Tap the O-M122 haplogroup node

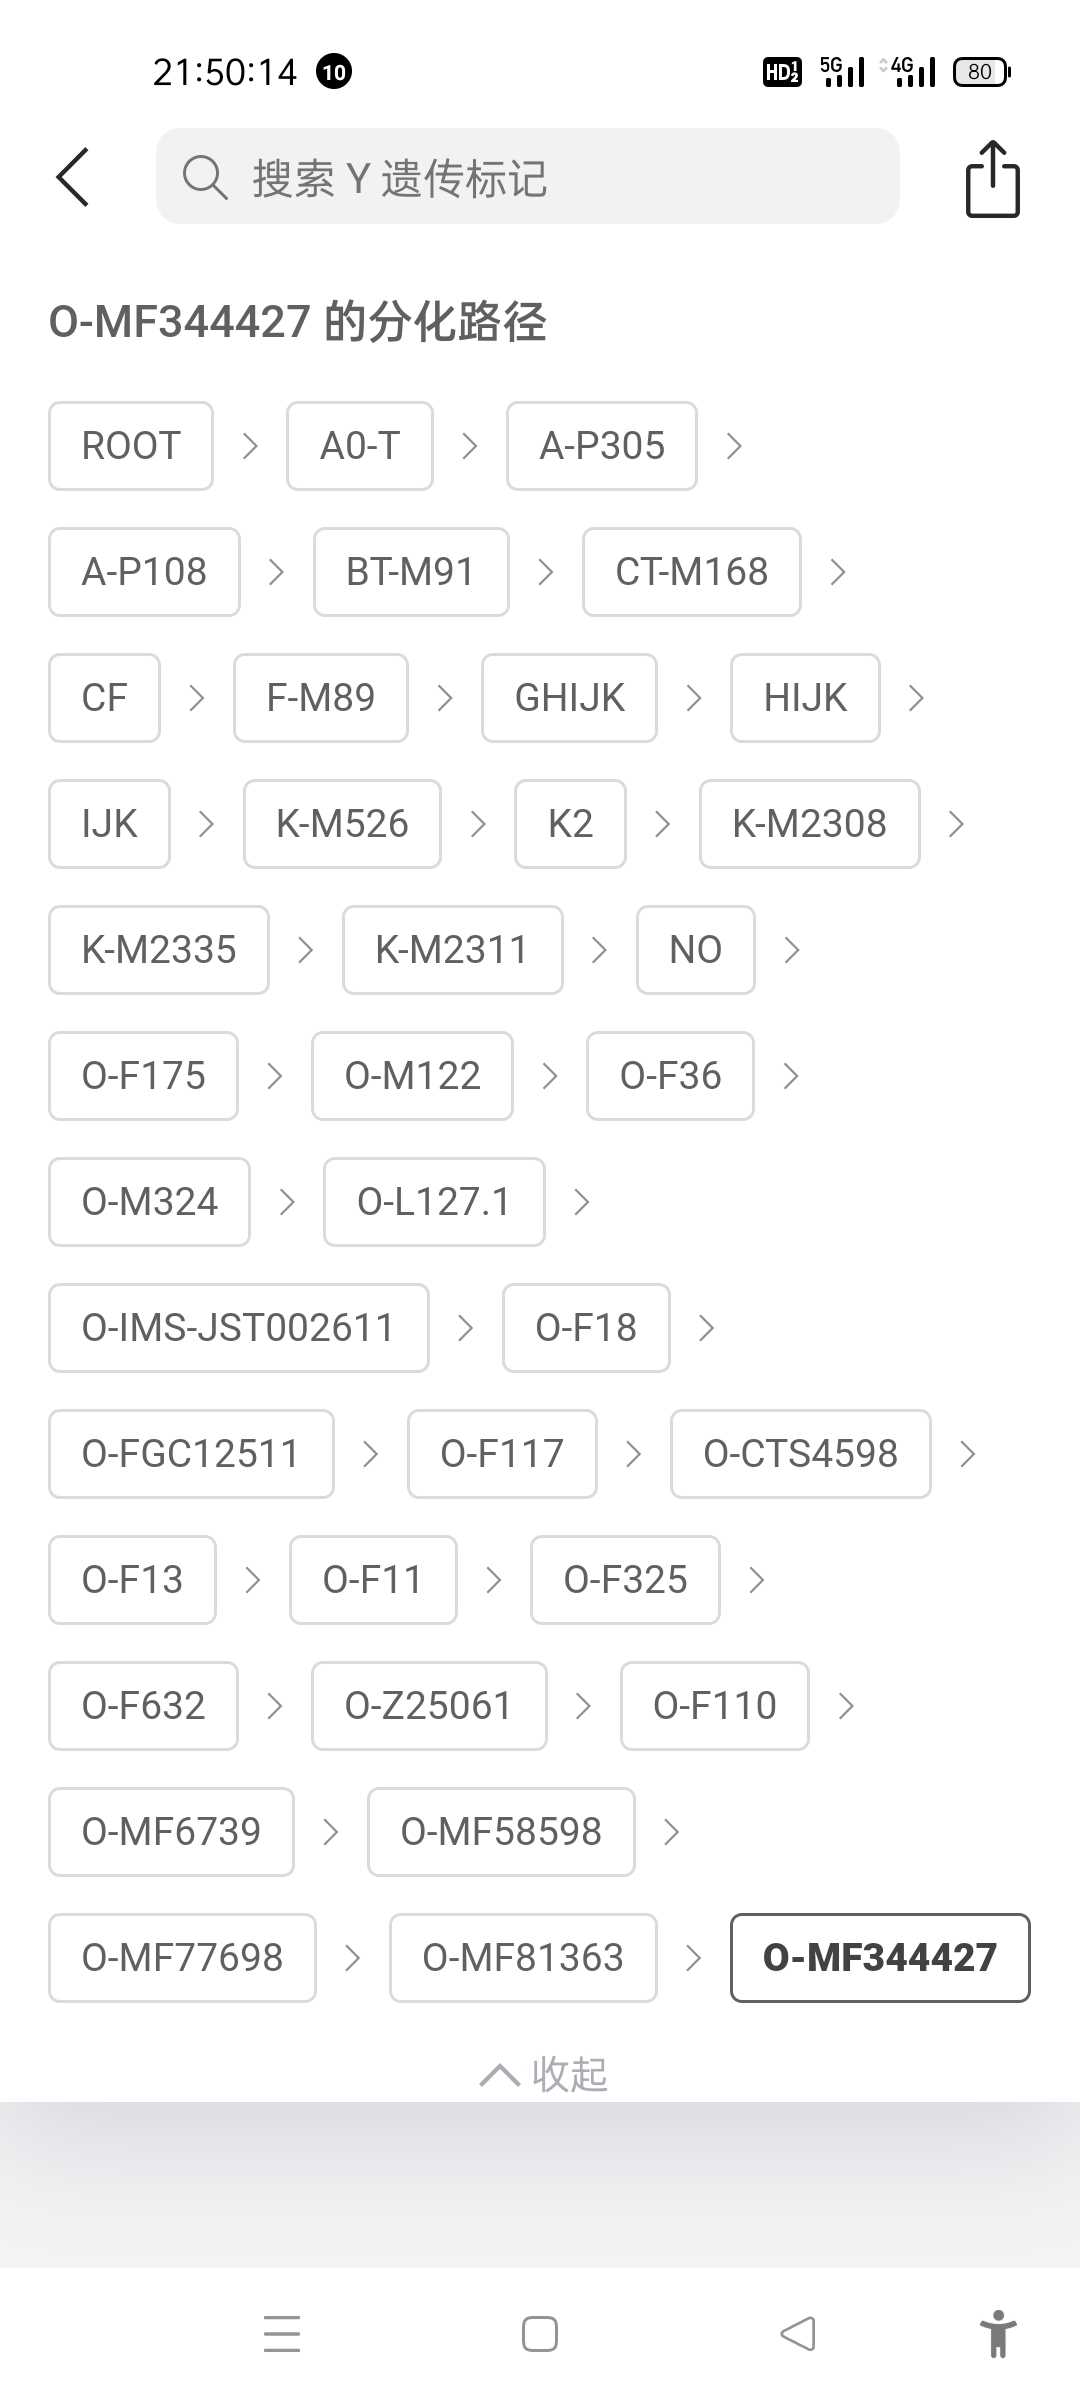point(412,1076)
